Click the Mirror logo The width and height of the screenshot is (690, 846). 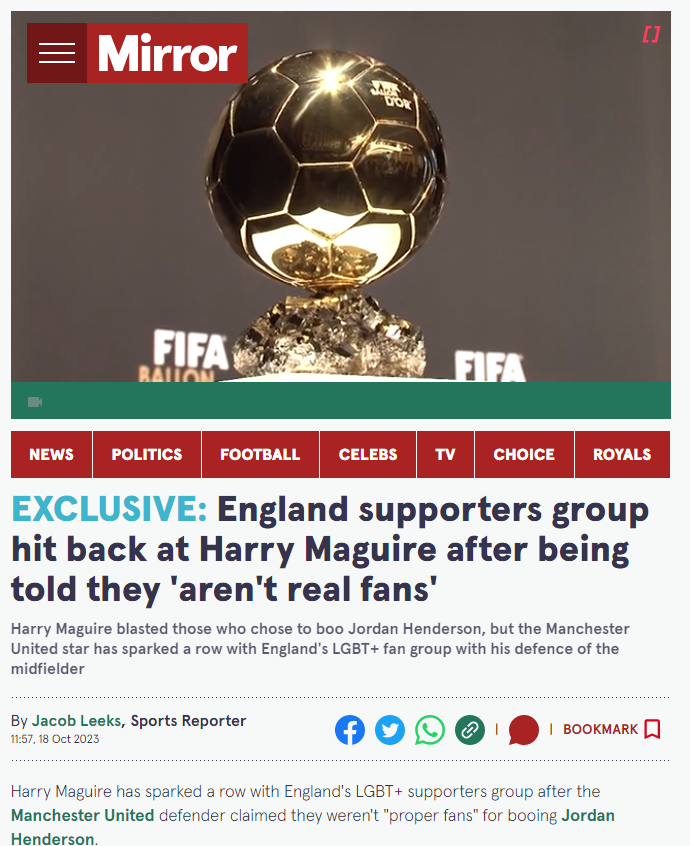pos(167,53)
